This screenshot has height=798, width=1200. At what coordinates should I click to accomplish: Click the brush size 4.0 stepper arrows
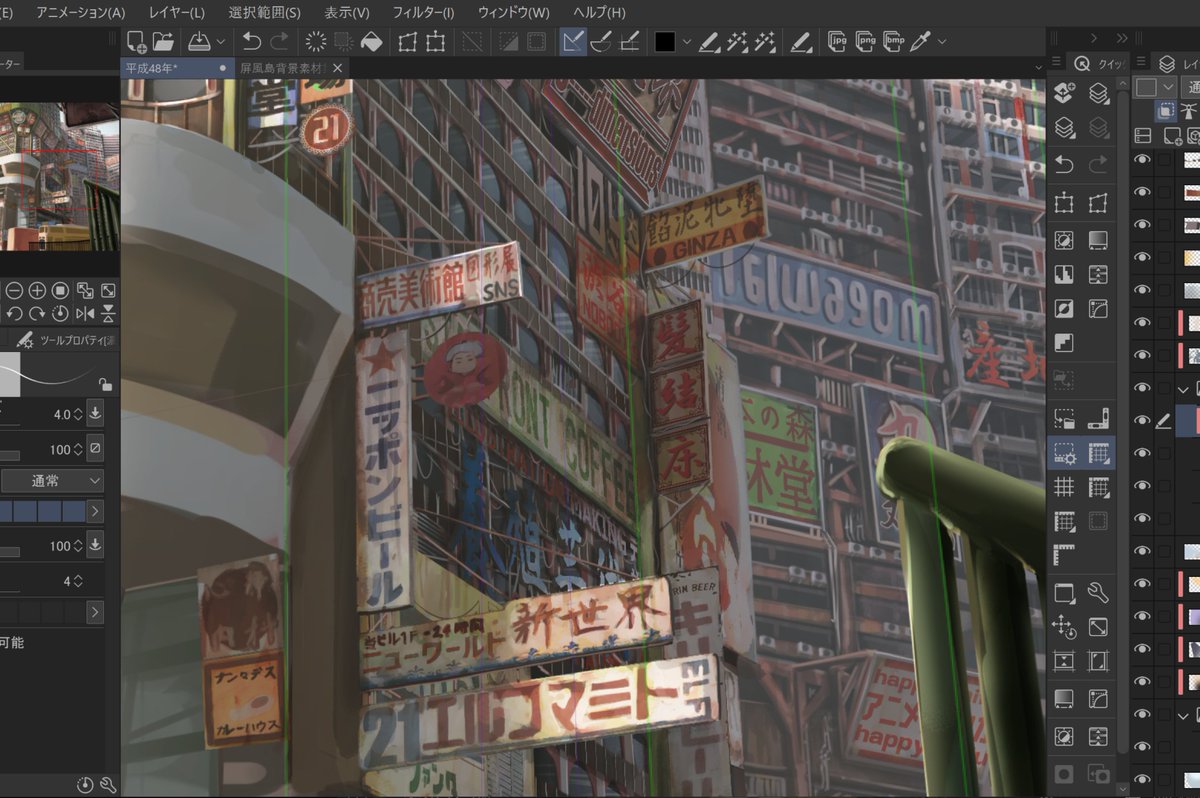[x=78, y=414]
